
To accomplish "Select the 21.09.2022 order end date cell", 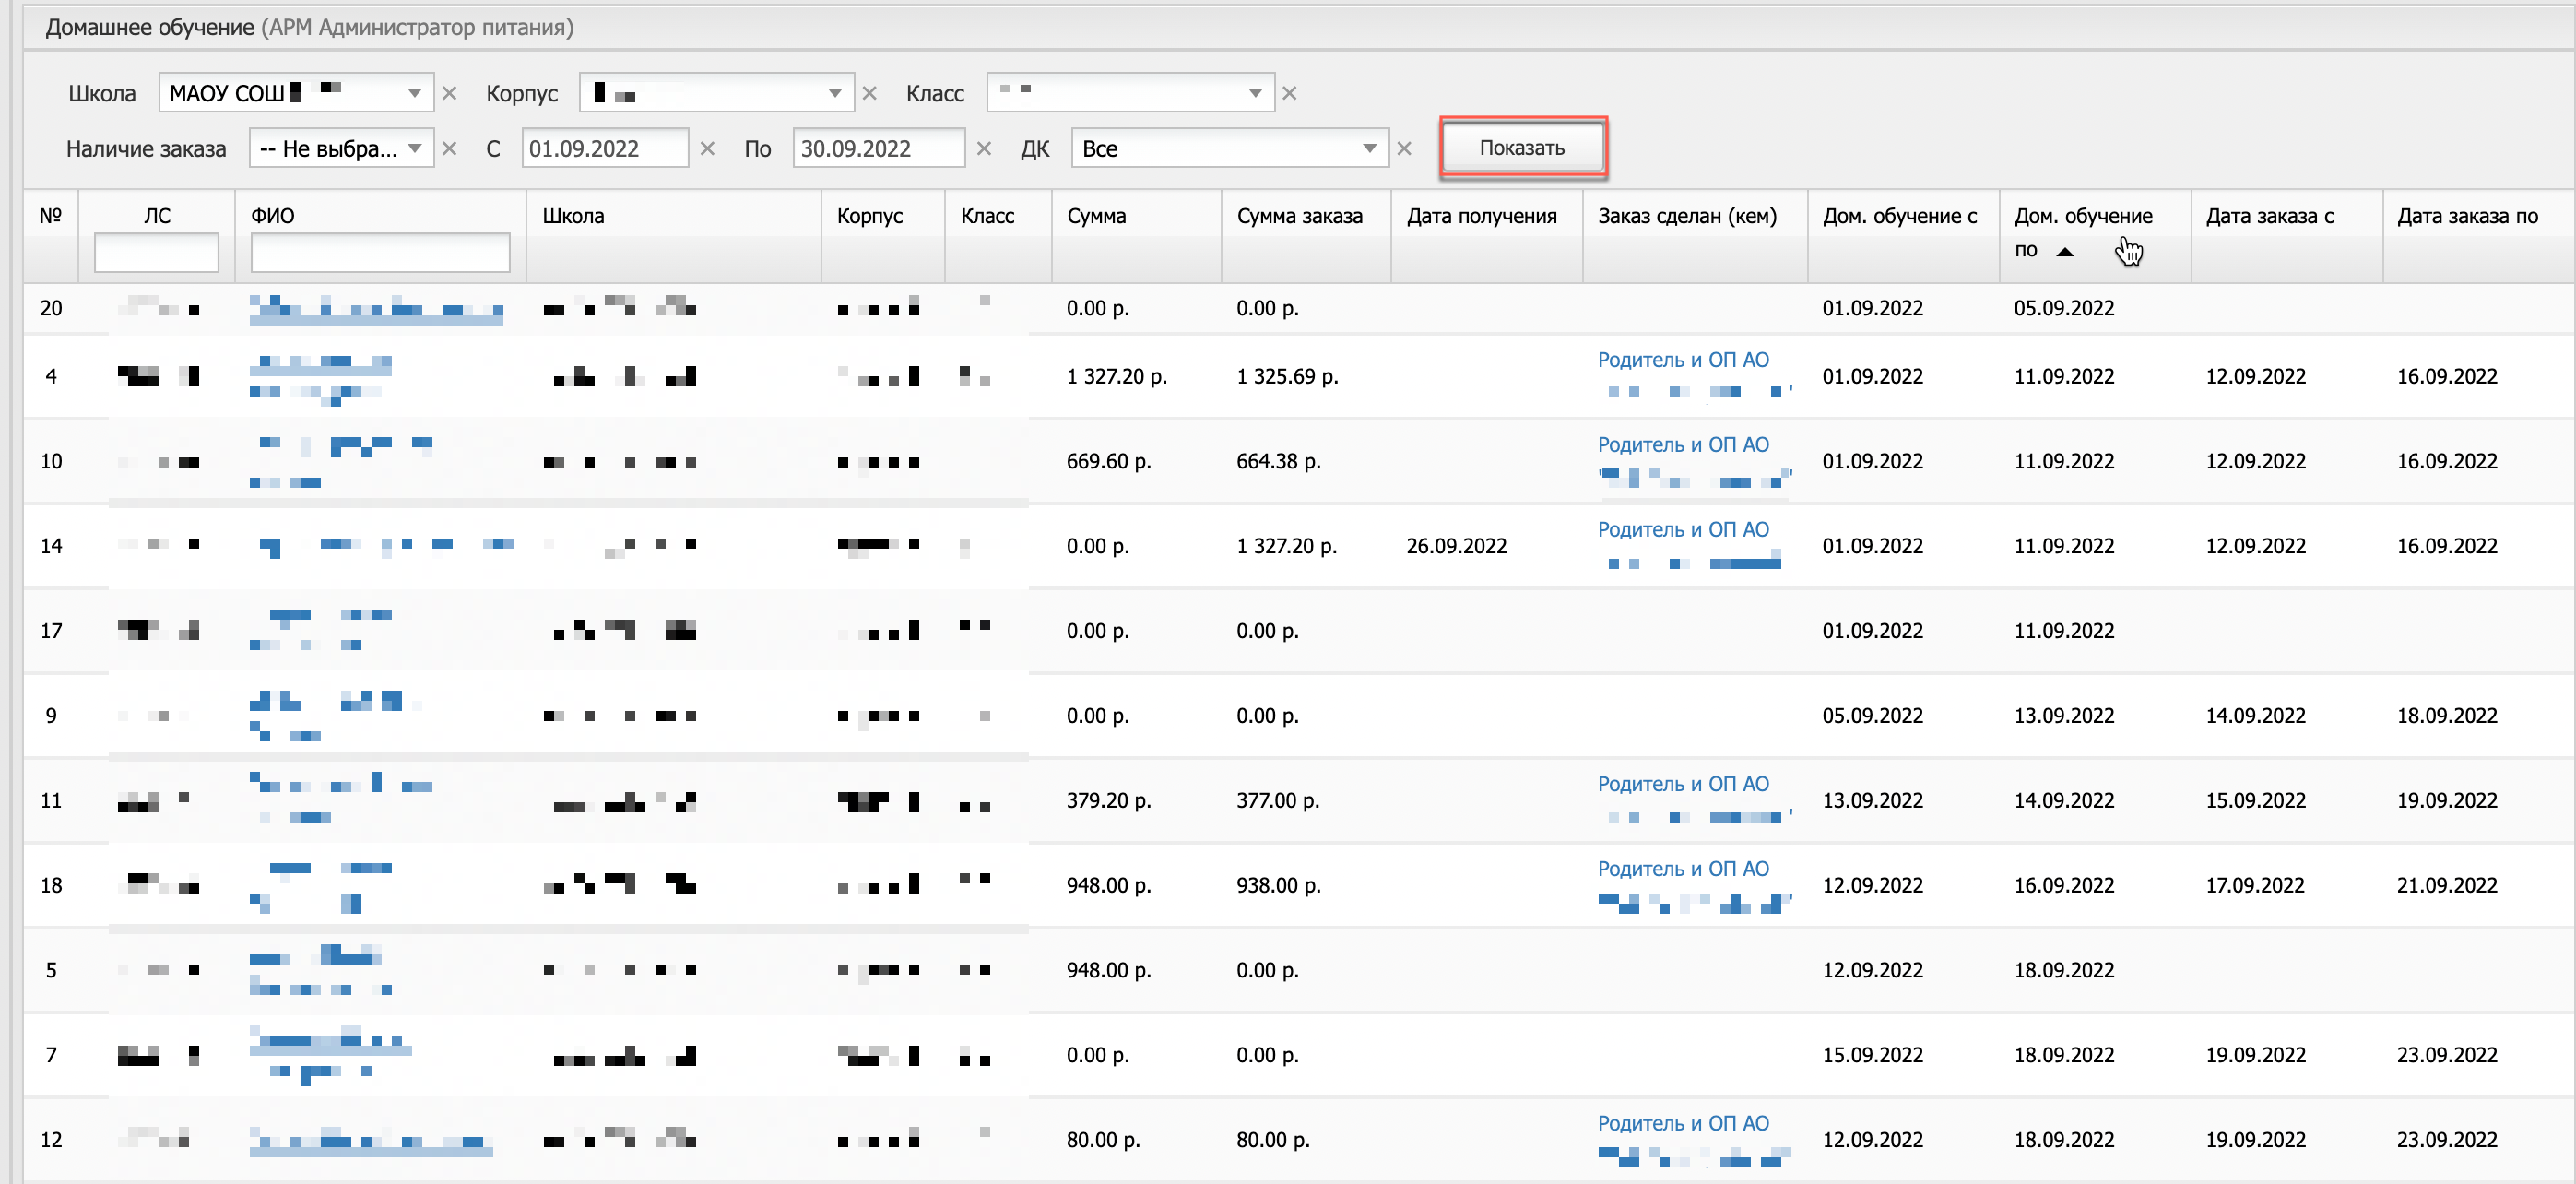I will coord(2447,886).
